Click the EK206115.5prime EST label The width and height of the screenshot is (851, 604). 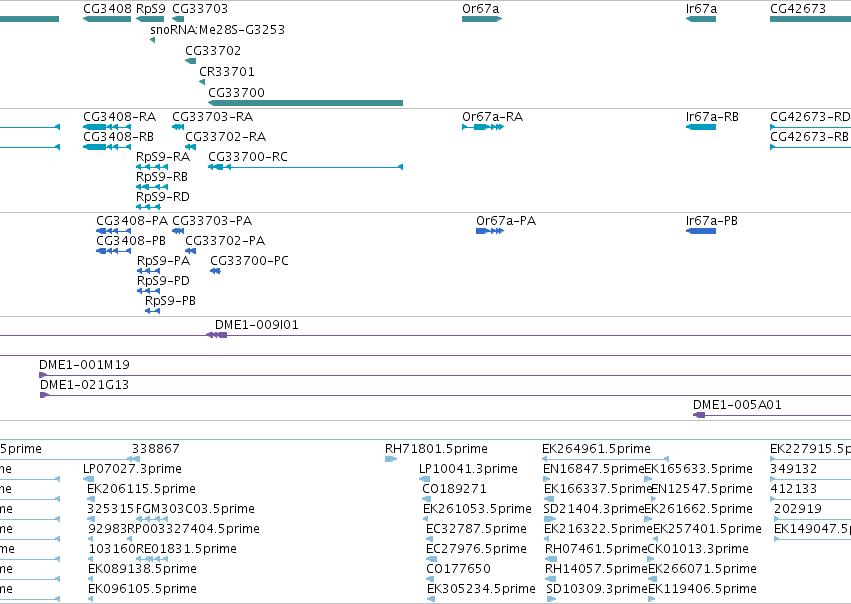click(x=141, y=489)
